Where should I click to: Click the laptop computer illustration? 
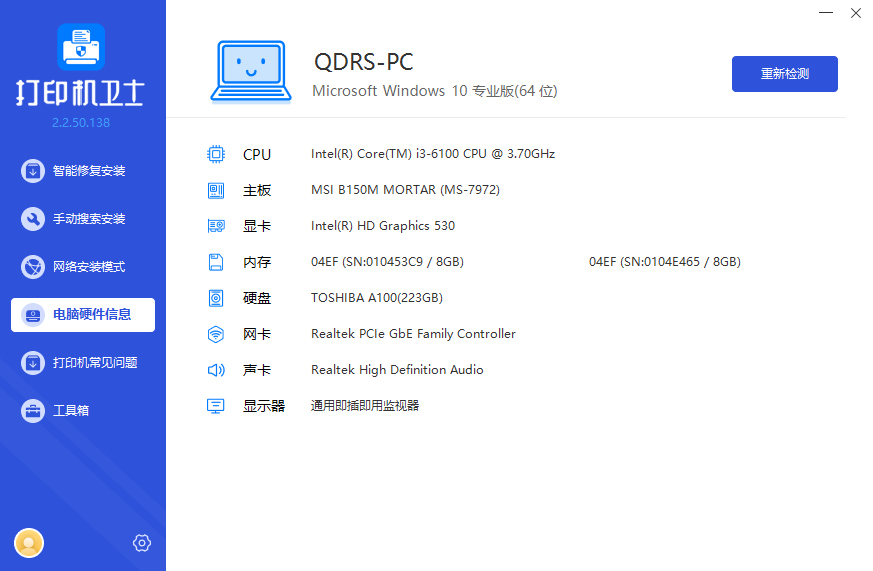pos(251,72)
